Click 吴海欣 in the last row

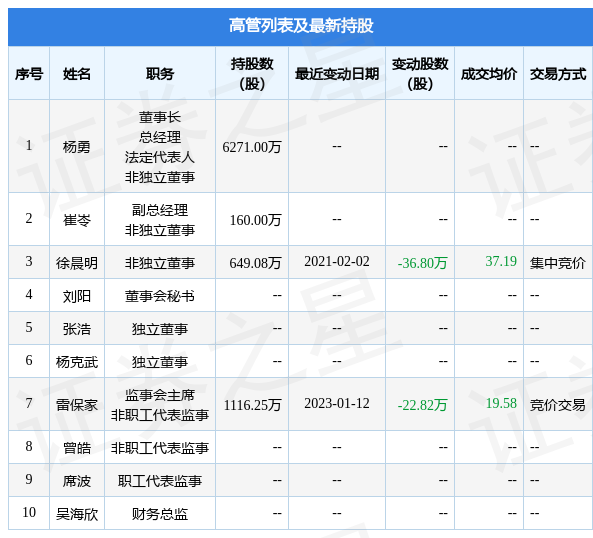click(x=77, y=514)
